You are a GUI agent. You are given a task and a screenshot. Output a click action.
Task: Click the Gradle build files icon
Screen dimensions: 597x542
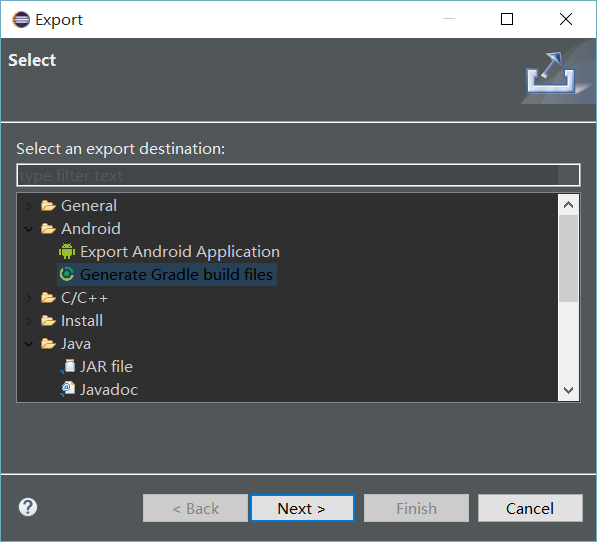(x=67, y=274)
